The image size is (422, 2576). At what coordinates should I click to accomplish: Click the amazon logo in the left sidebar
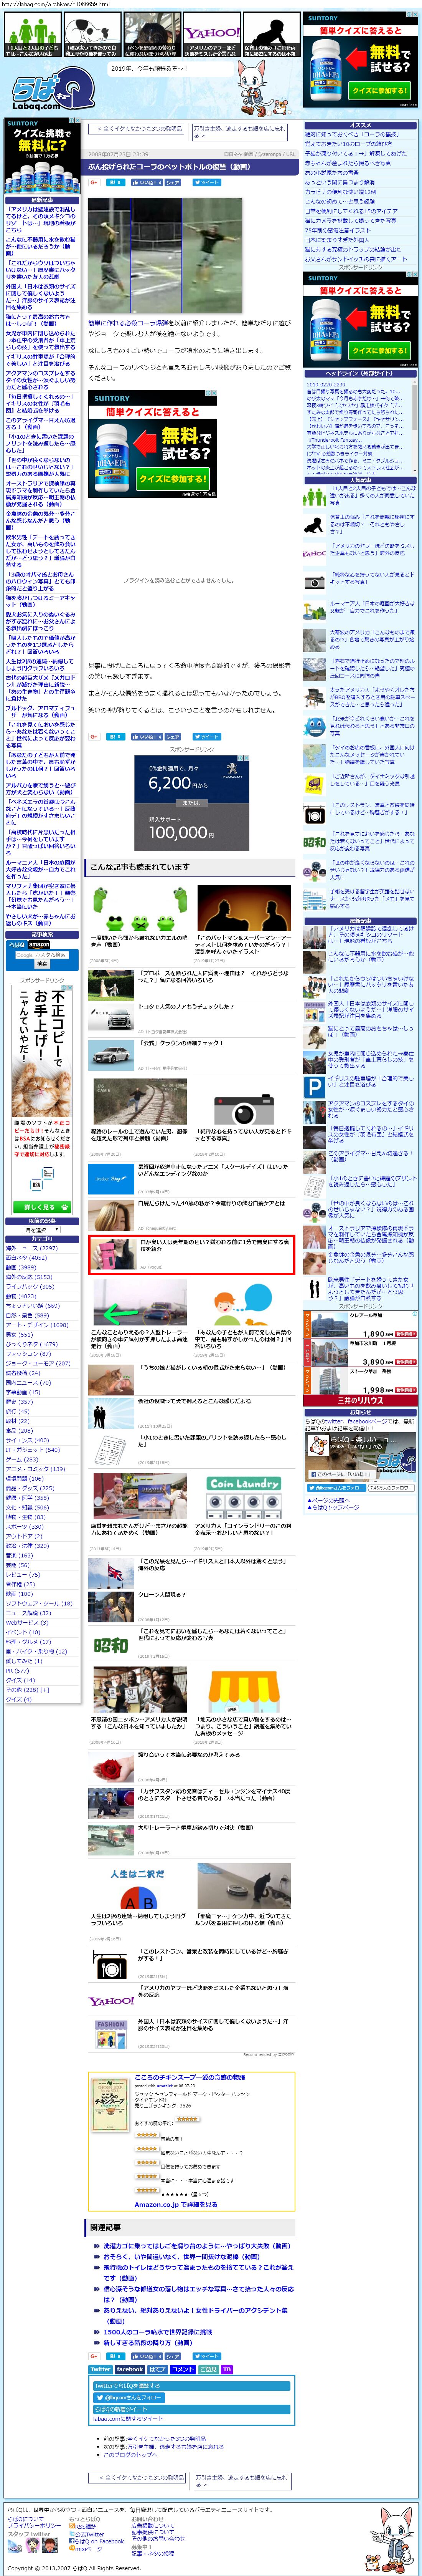39,944
